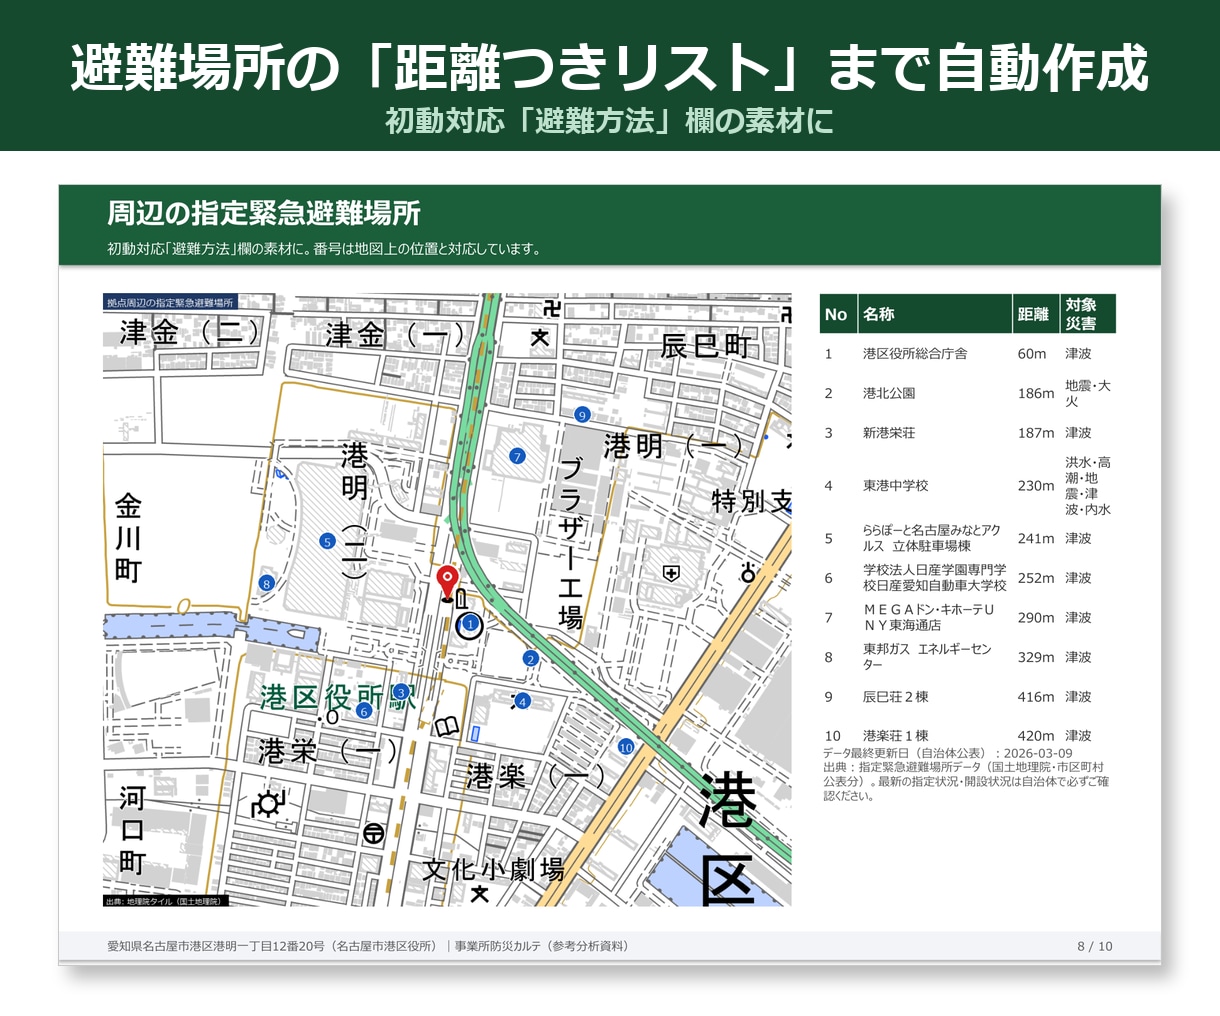Click 辰巳荘２棟 in the table
The image size is (1220, 1016).
tap(896, 697)
